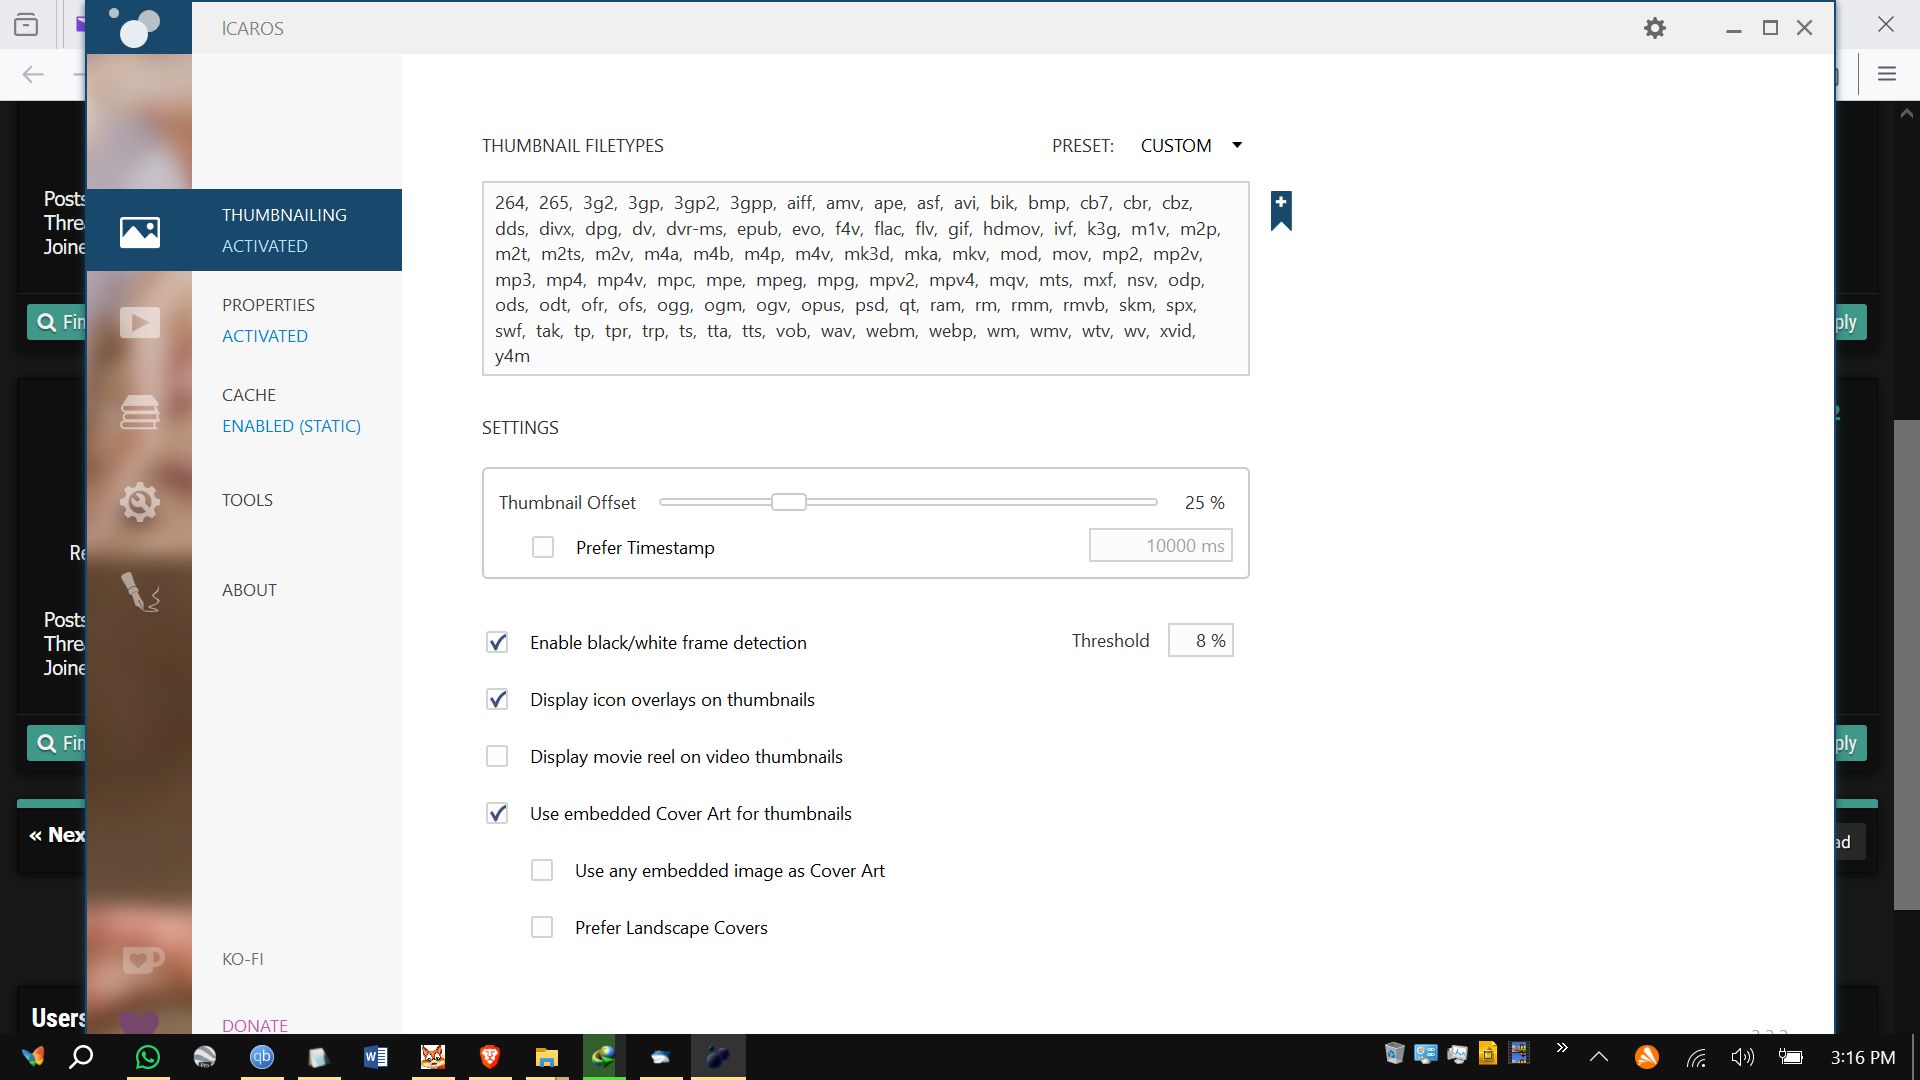Click the About pen sidebar icon

click(x=140, y=592)
